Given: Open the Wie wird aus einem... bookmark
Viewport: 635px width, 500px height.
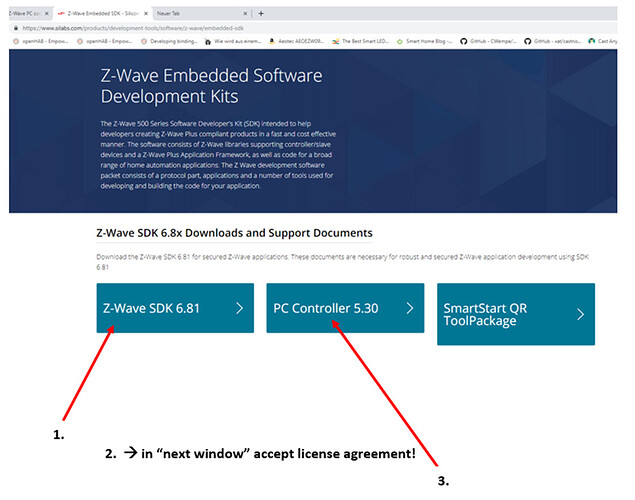Looking at the screenshot, I should [x=233, y=41].
